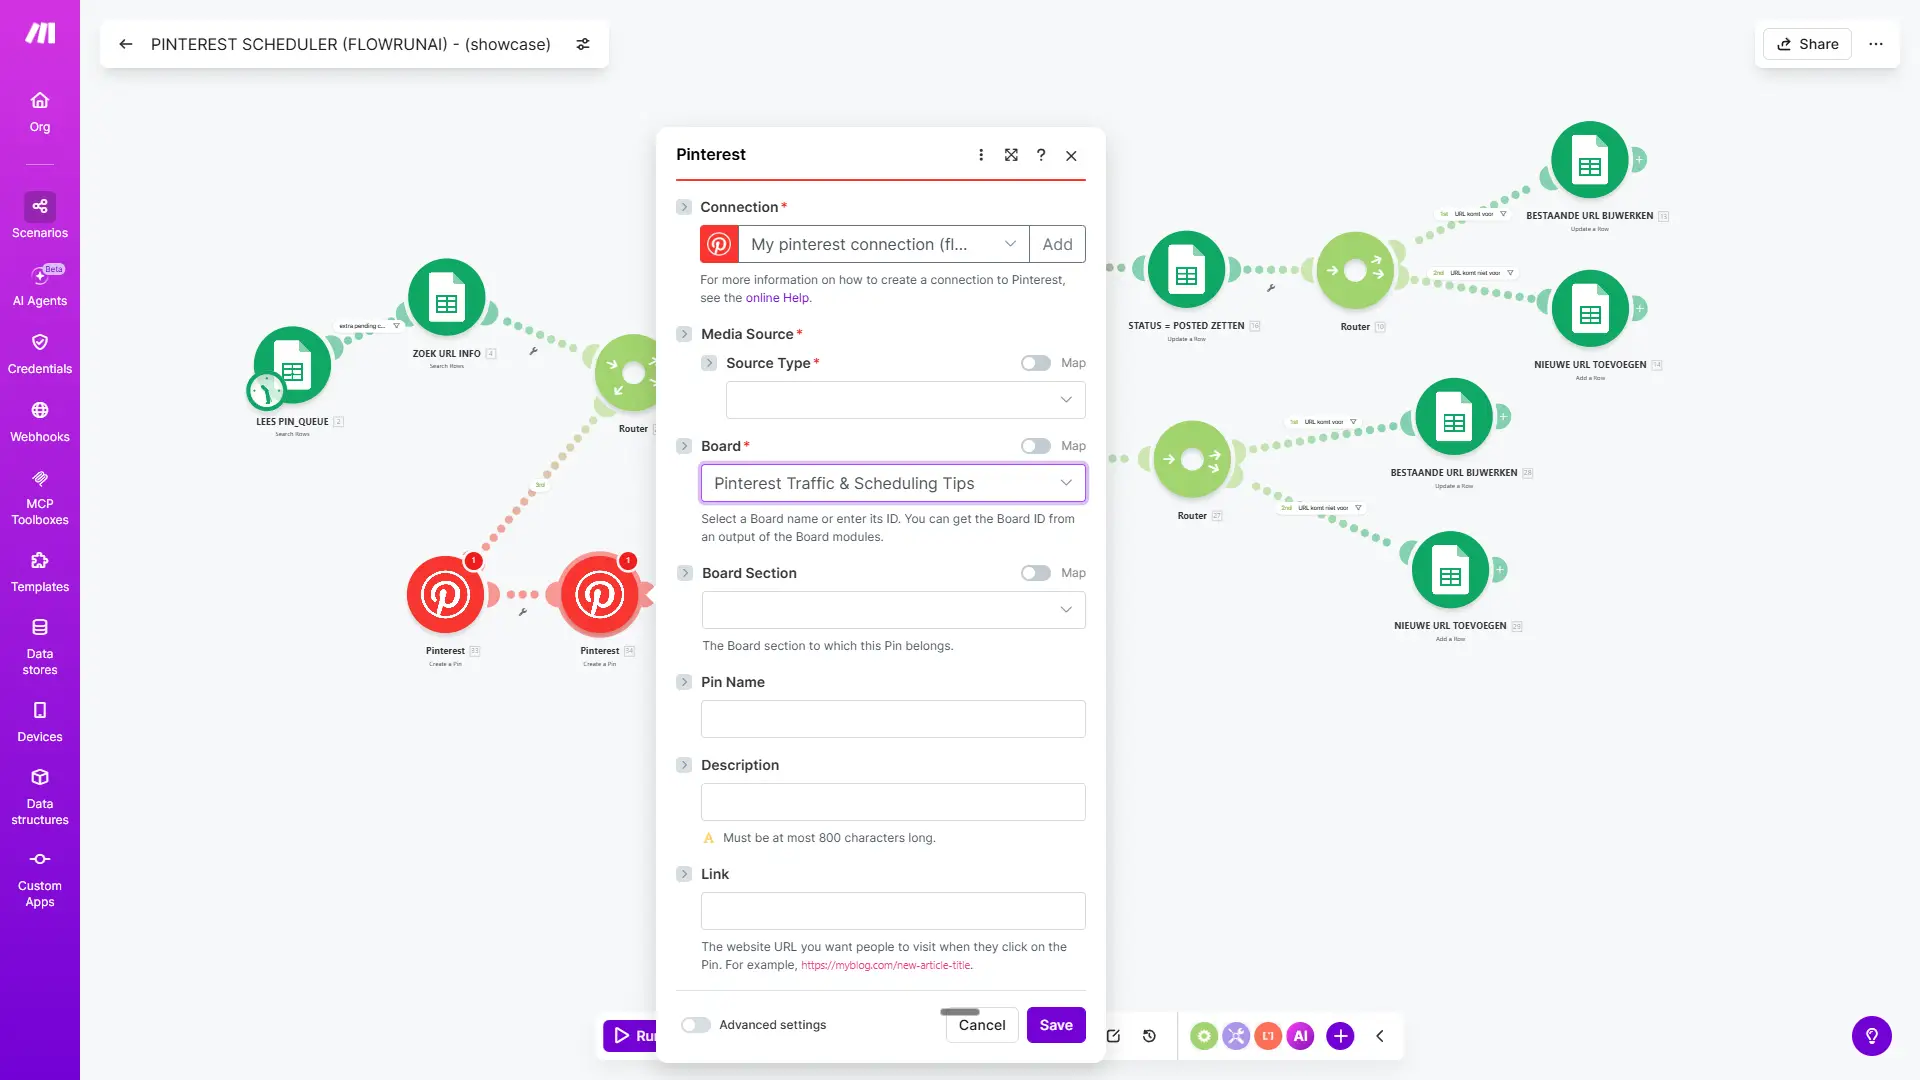Viewport: 1920px width, 1080px height.
Task: Expand the Connection field info chevron
Action: [x=684, y=207]
